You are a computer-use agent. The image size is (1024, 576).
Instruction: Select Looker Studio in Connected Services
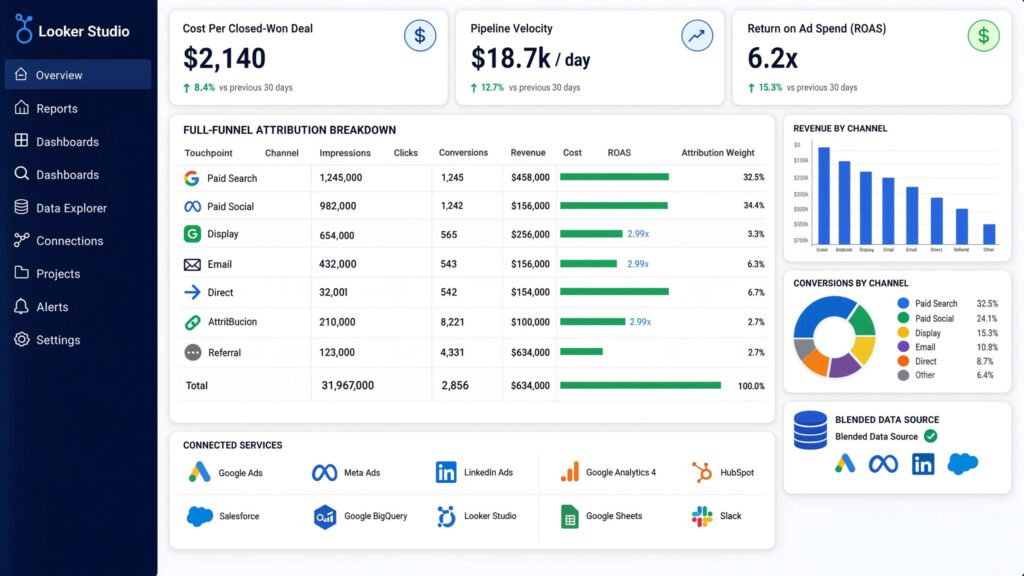[477, 516]
